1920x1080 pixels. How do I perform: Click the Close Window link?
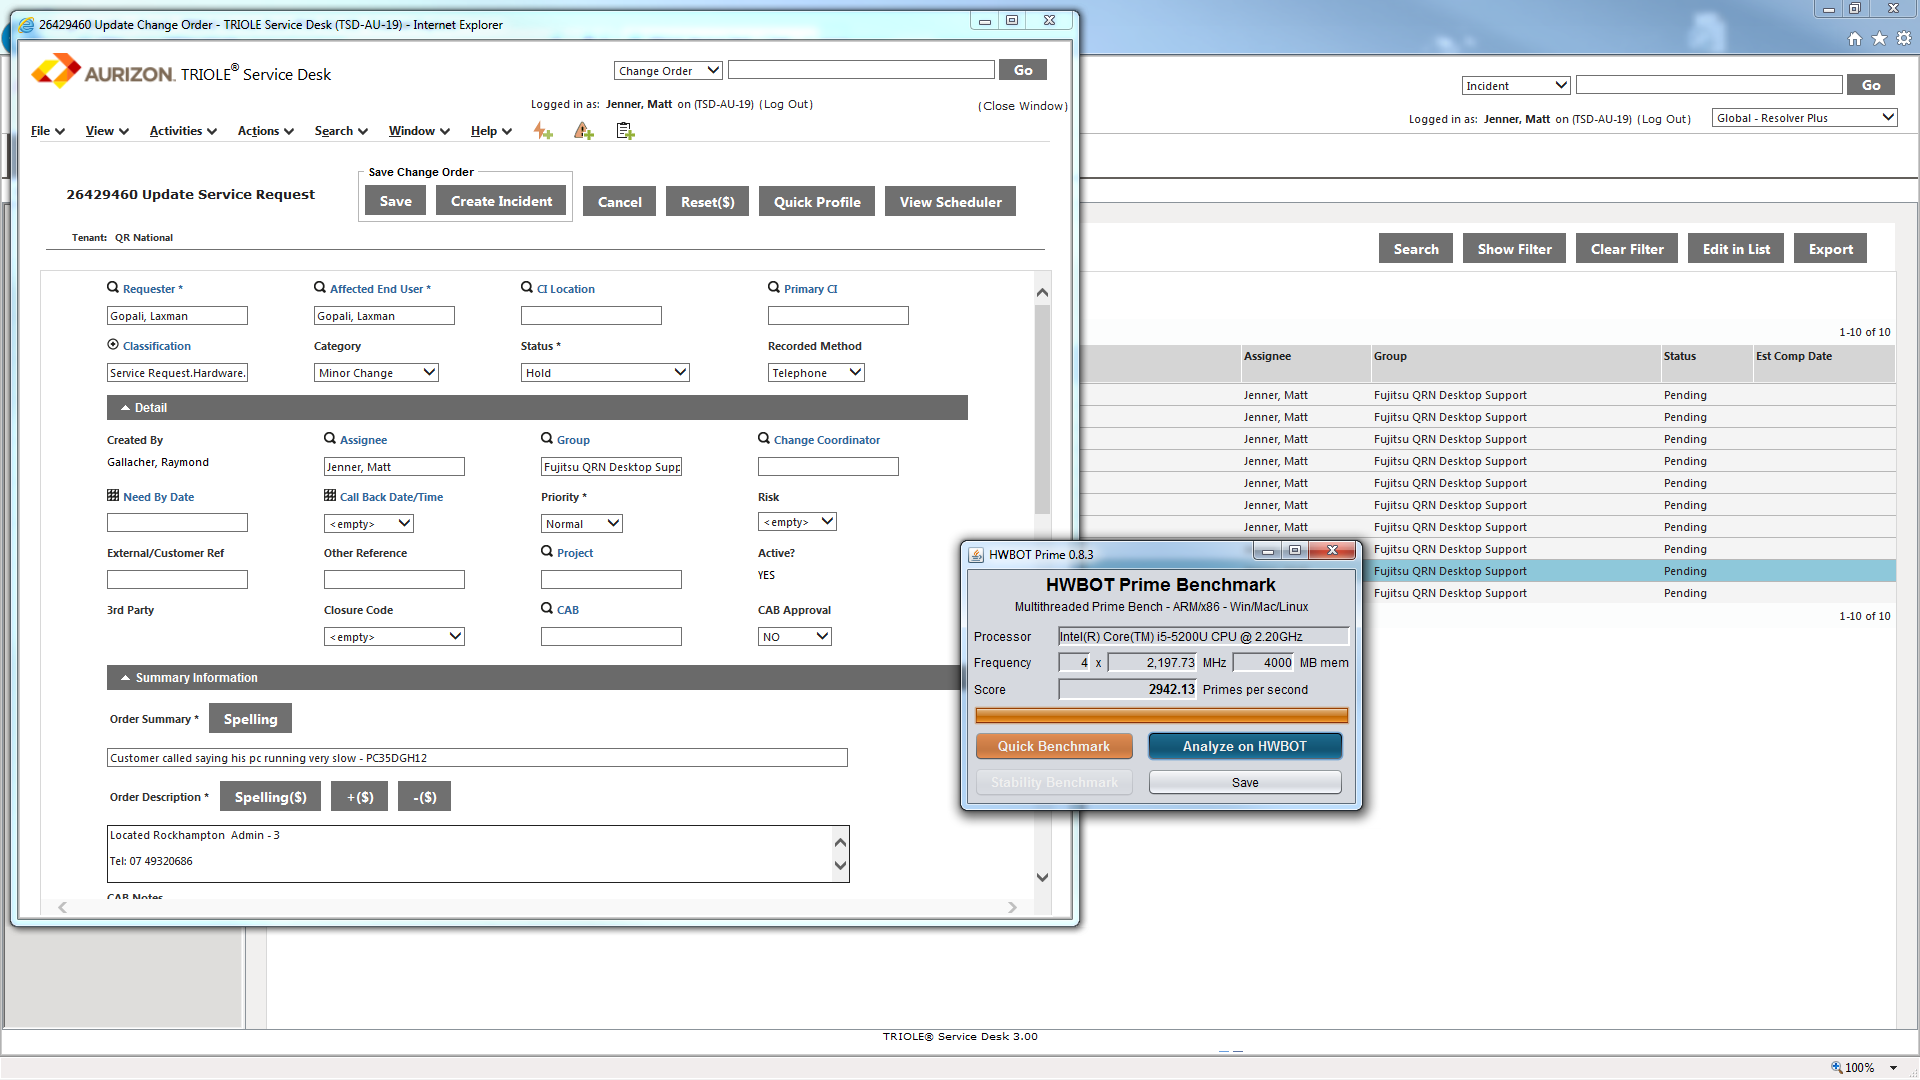[1023, 106]
